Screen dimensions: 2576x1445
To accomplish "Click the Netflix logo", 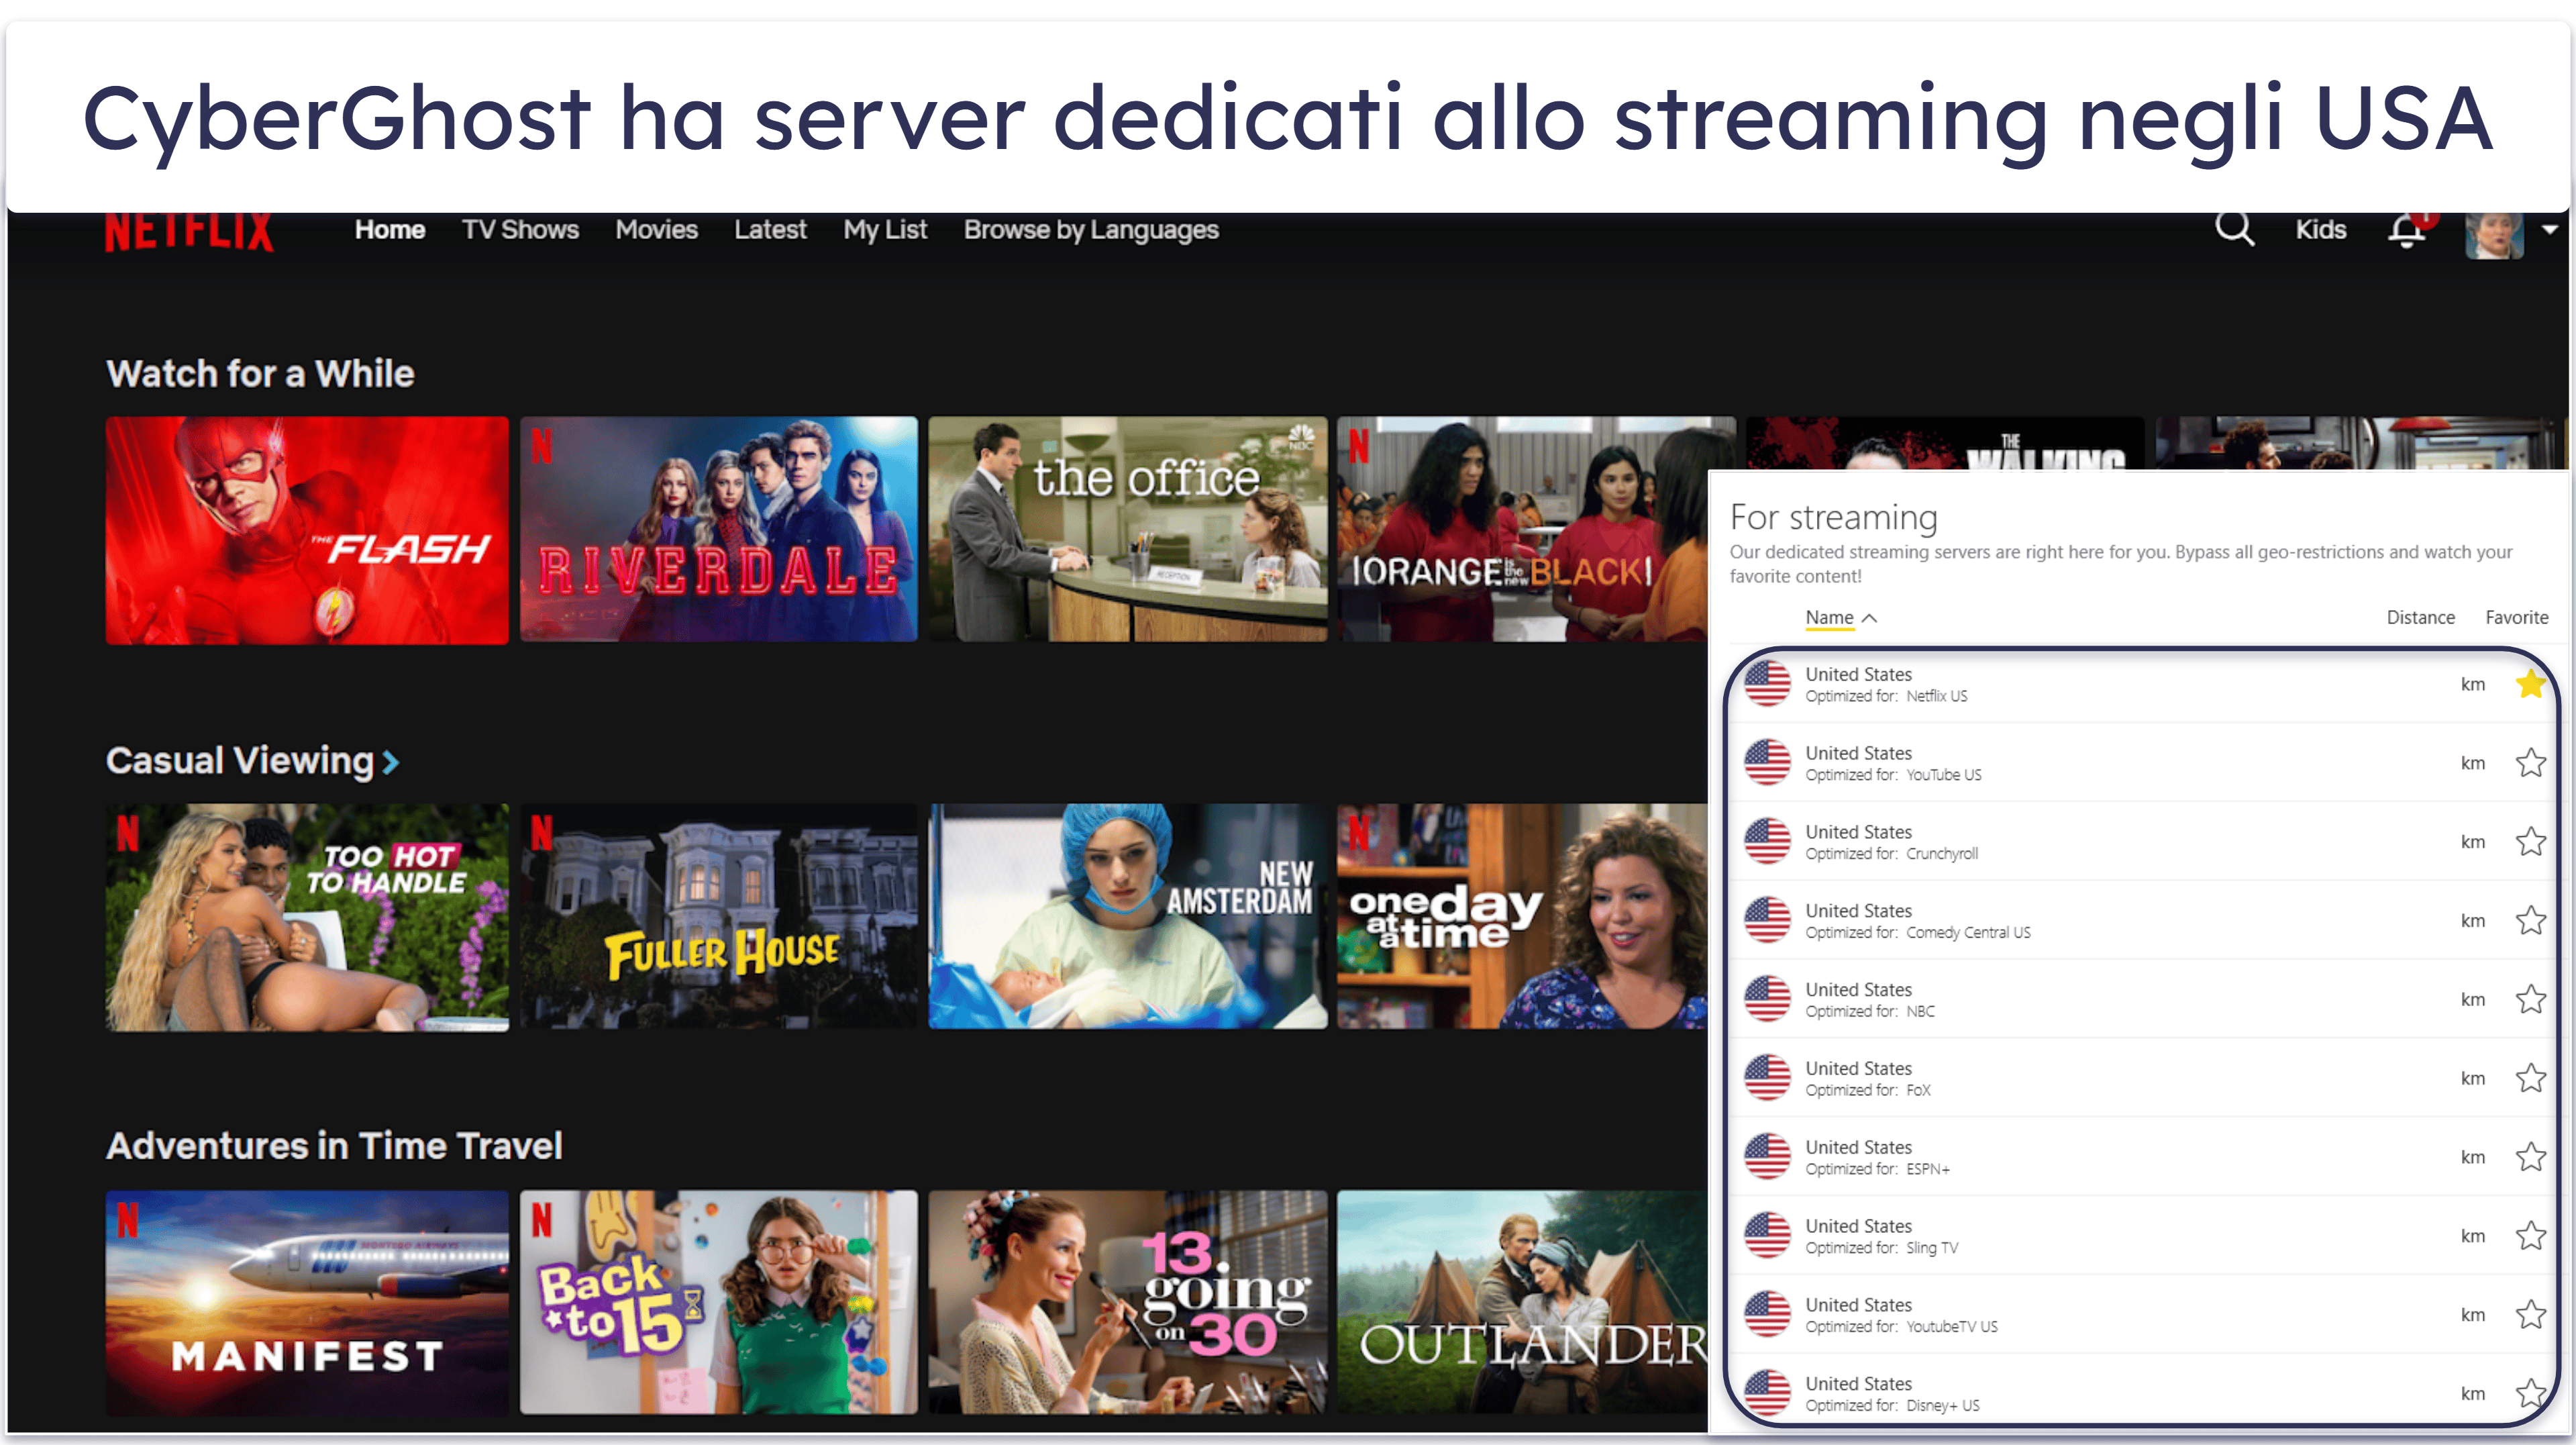I will tap(189, 232).
